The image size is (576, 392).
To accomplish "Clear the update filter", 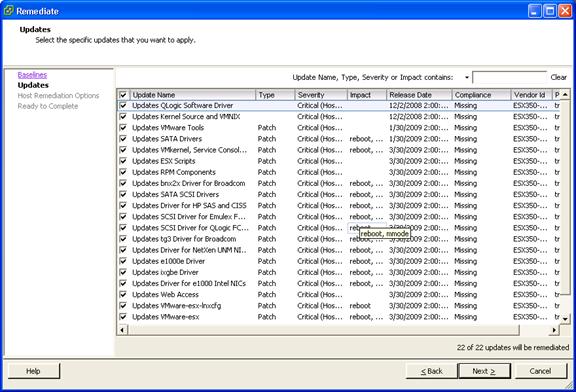I will tap(558, 77).
